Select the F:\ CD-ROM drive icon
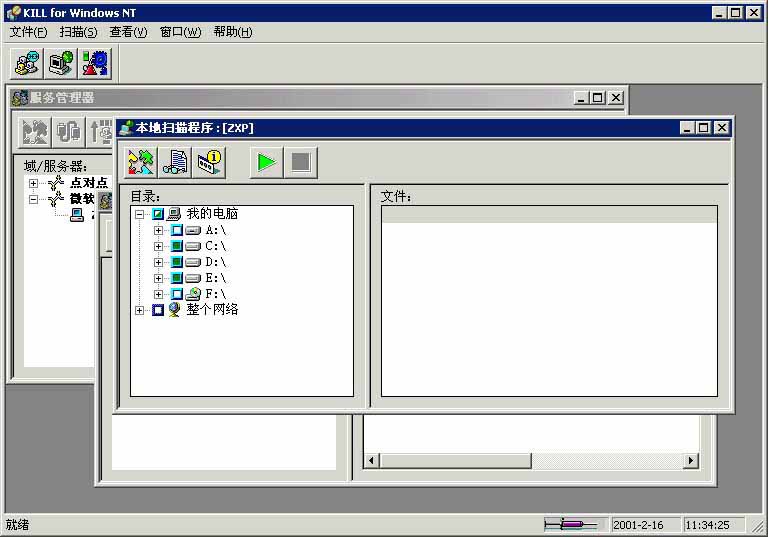Viewport: 768px width, 537px height. click(x=193, y=294)
